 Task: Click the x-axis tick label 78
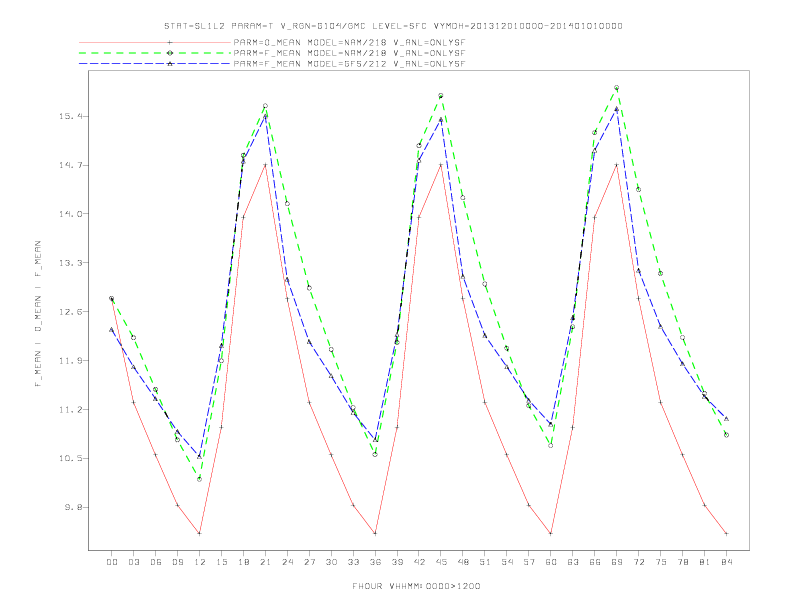(682, 562)
